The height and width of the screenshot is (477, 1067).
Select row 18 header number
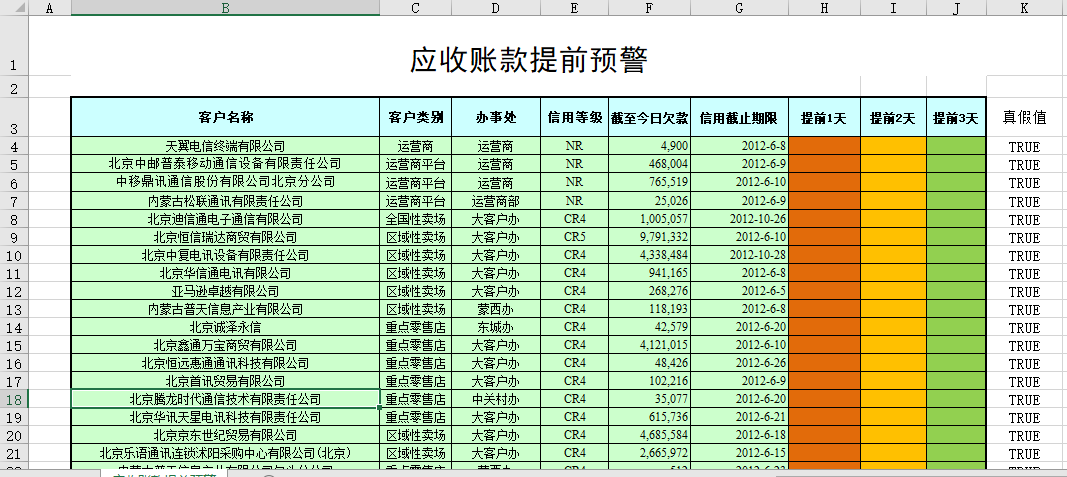[14, 399]
